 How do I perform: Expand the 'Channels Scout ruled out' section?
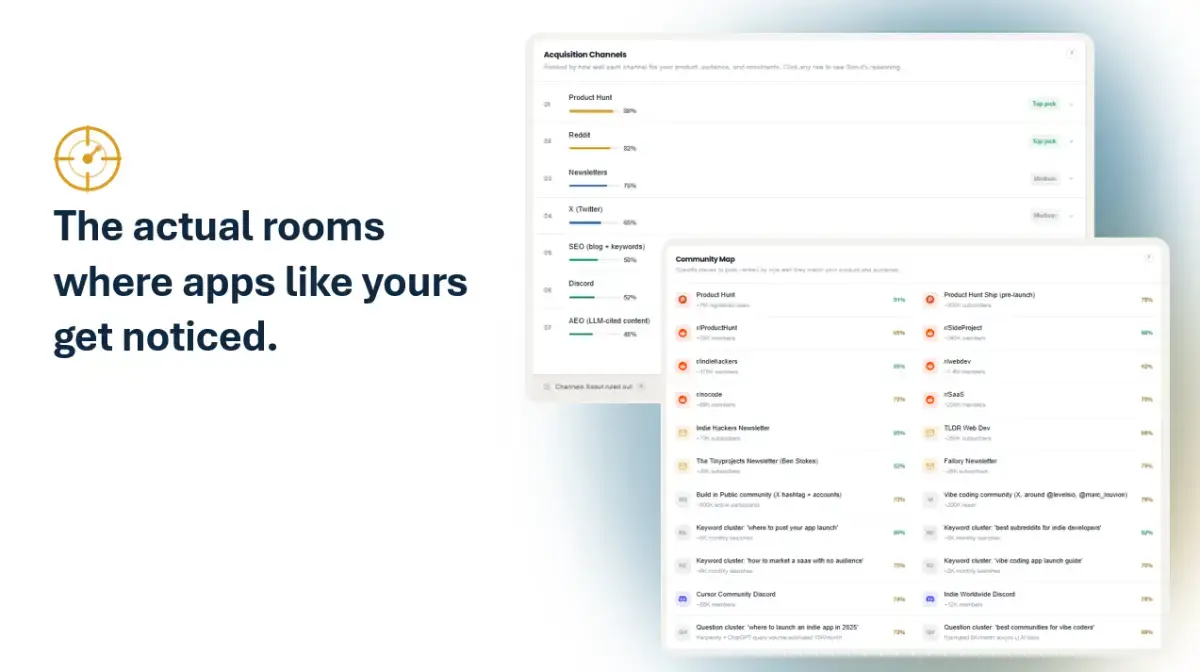coord(594,386)
